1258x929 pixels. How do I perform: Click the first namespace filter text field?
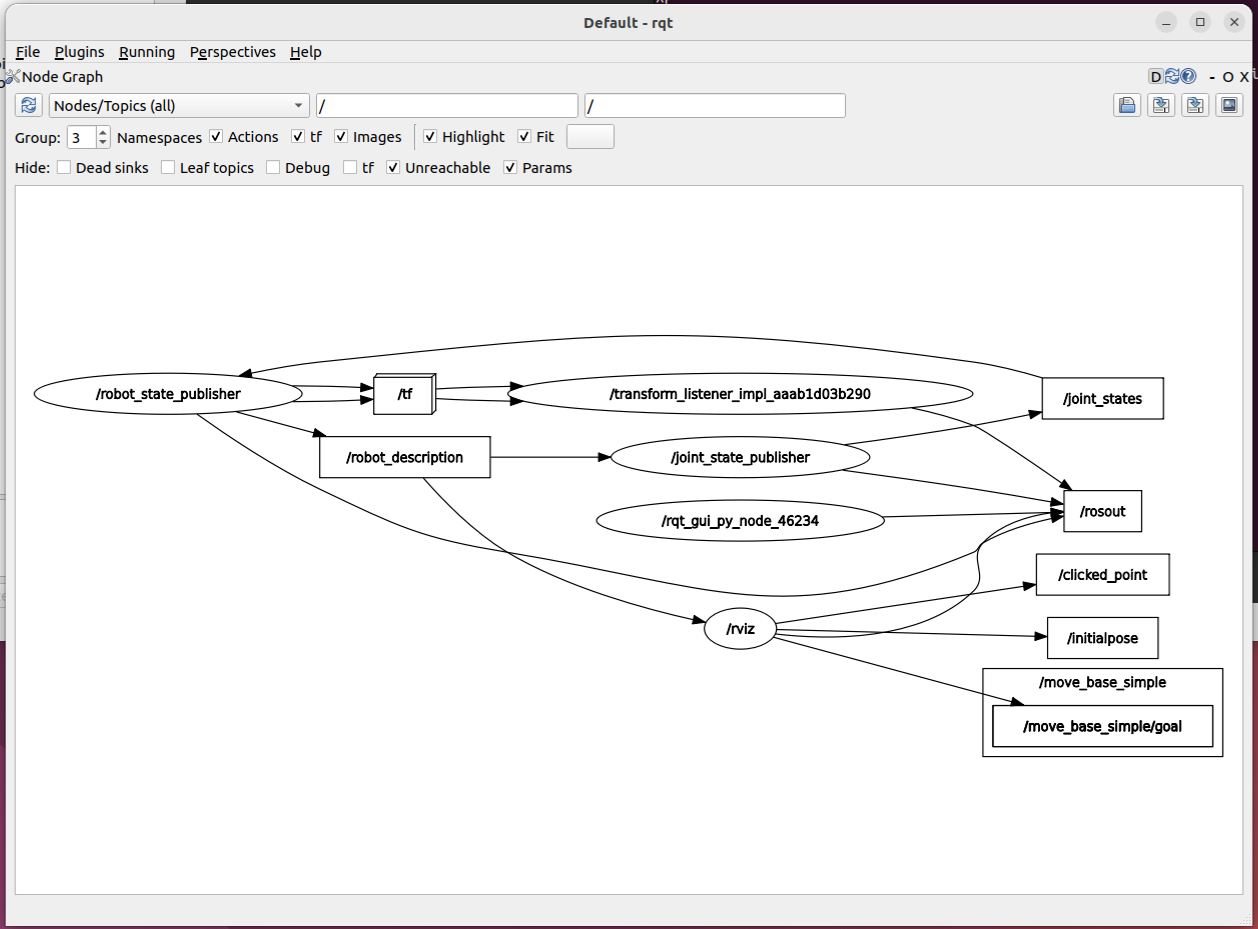point(447,106)
